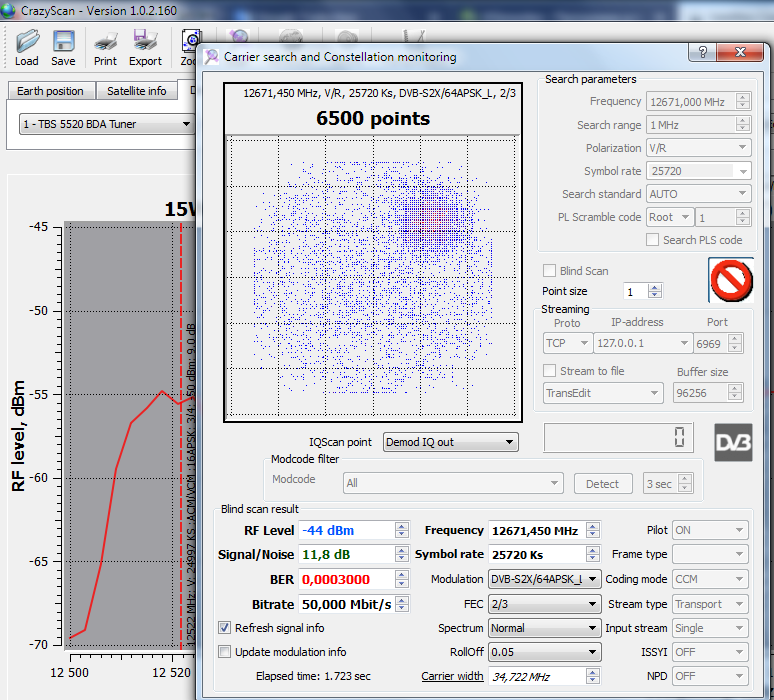Click the Load toolbar icon
This screenshot has height=700, width=774.
pos(26,47)
